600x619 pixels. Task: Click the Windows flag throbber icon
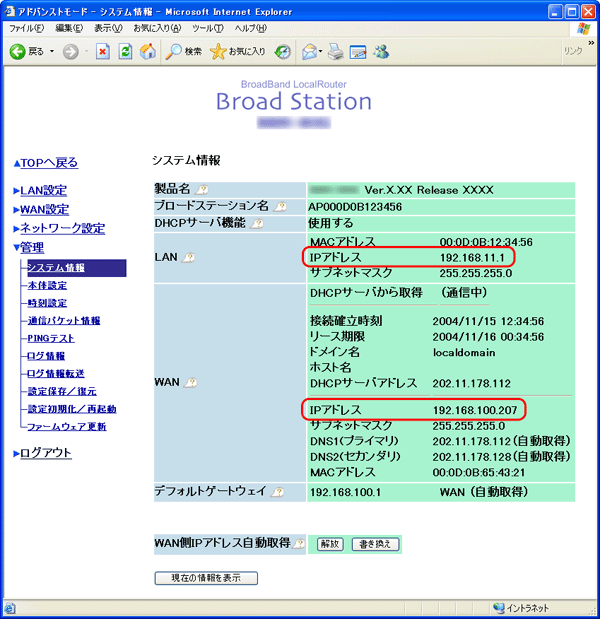point(583,29)
